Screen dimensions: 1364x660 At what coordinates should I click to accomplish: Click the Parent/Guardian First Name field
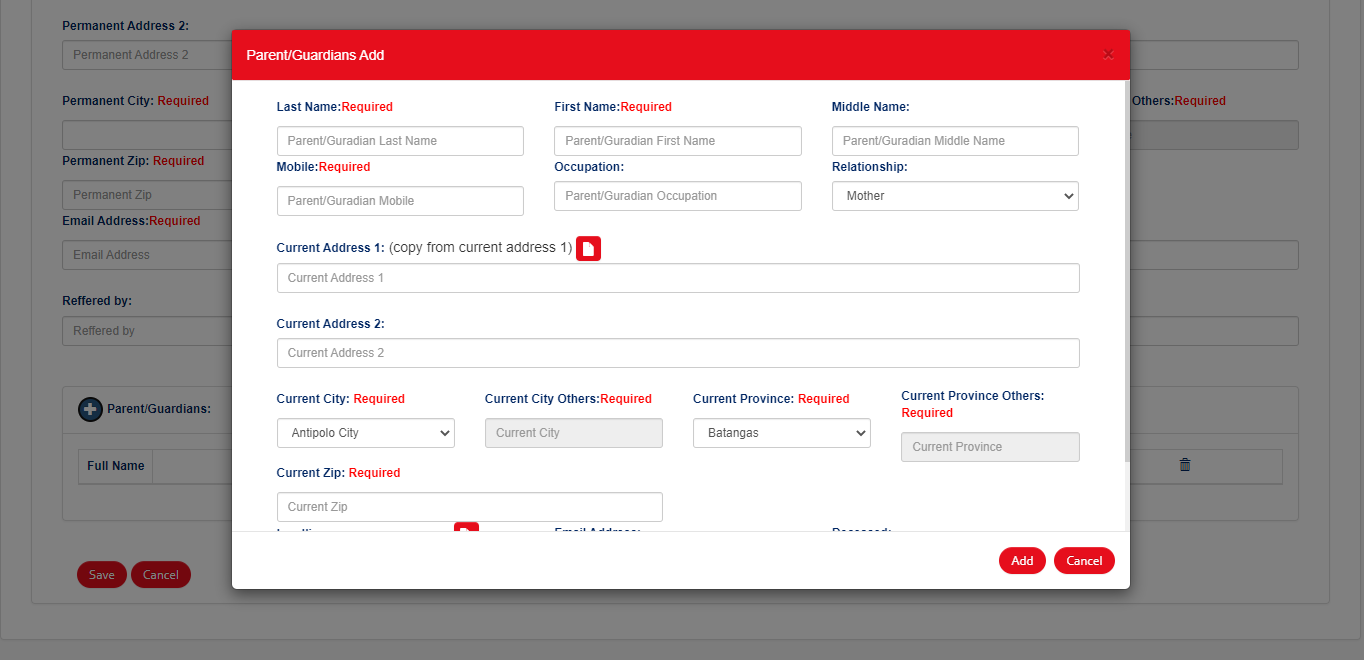click(677, 141)
